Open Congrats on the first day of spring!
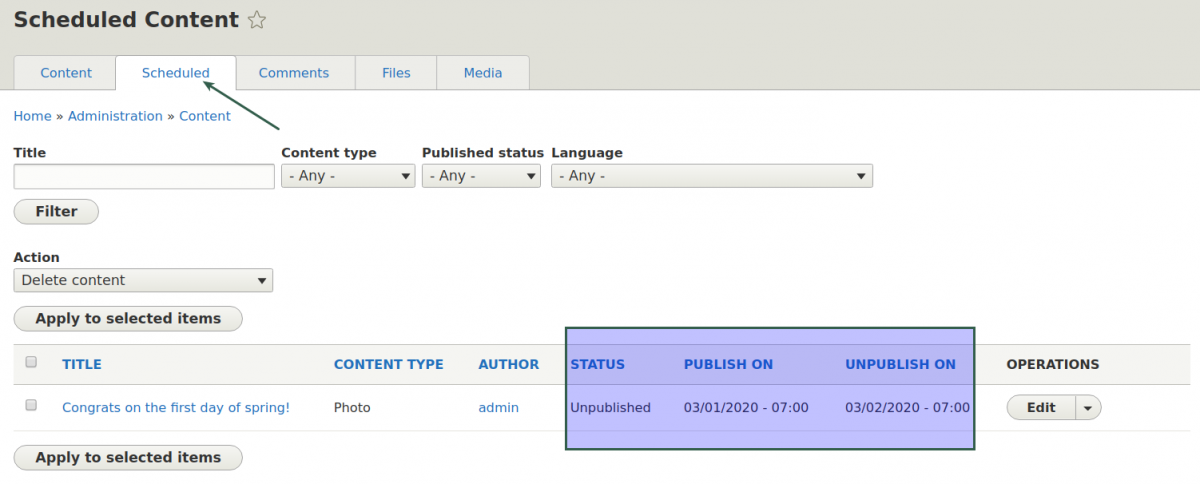 tap(176, 407)
